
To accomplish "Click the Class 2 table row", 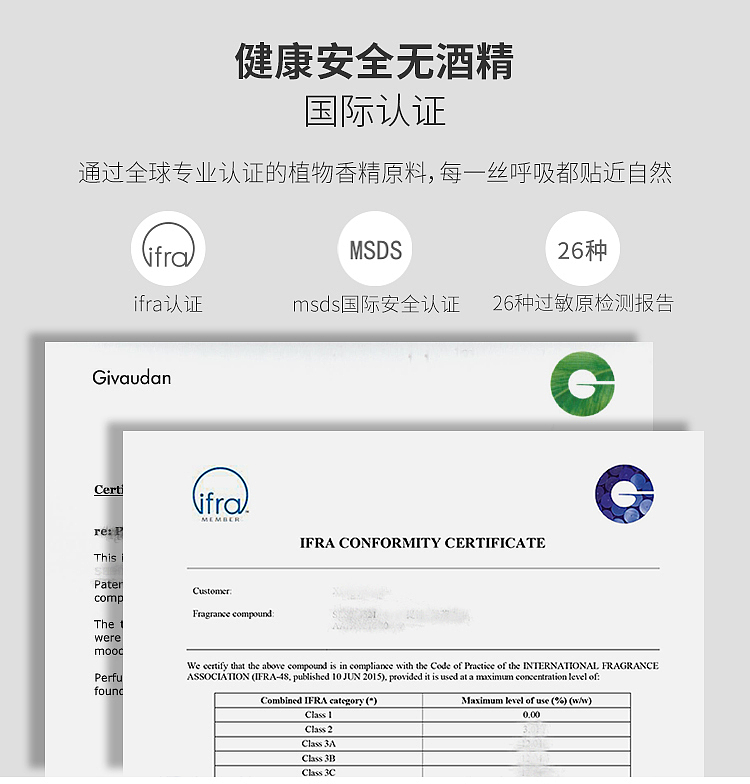I will pyautogui.click(x=422, y=729).
